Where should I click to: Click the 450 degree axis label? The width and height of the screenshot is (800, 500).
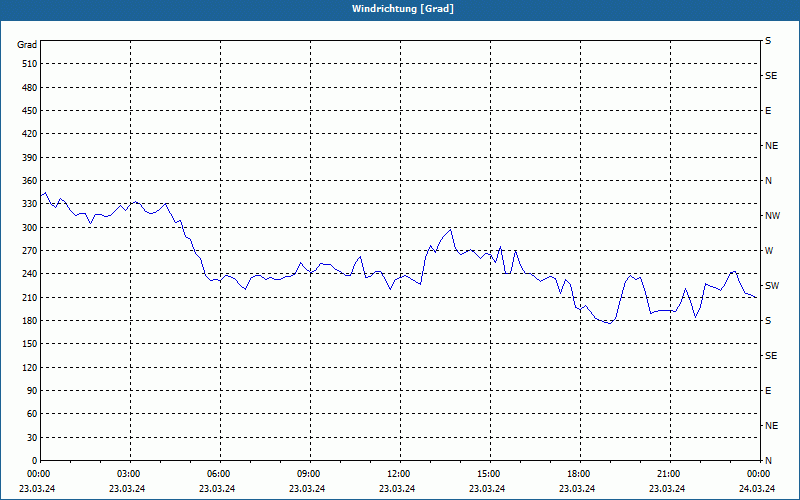click(x=30, y=111)
